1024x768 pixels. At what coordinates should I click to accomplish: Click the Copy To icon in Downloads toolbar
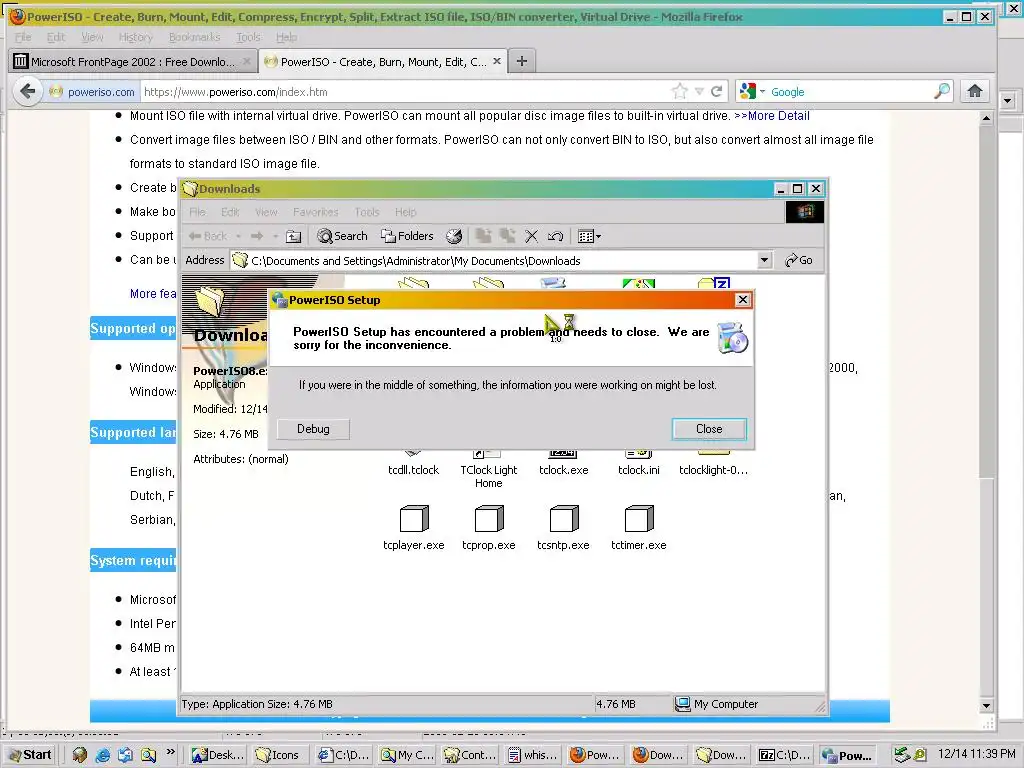[507, 236]
